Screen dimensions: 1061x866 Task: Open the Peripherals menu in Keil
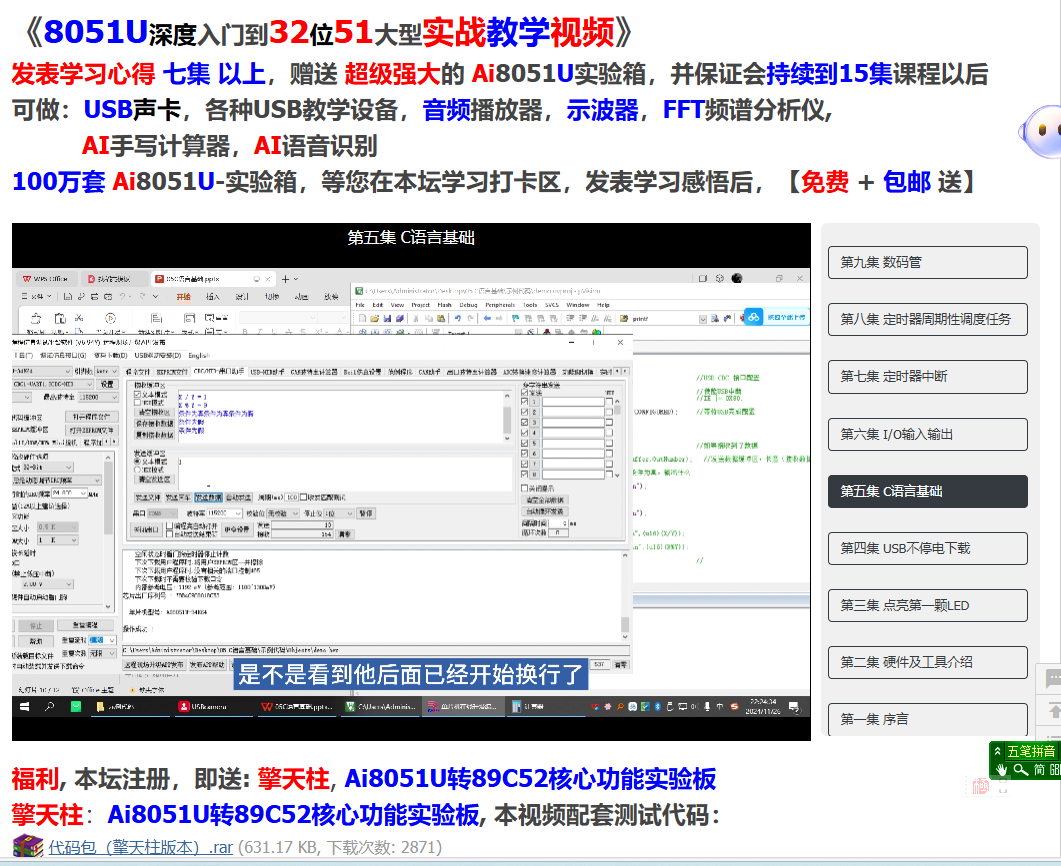point(500,305)
